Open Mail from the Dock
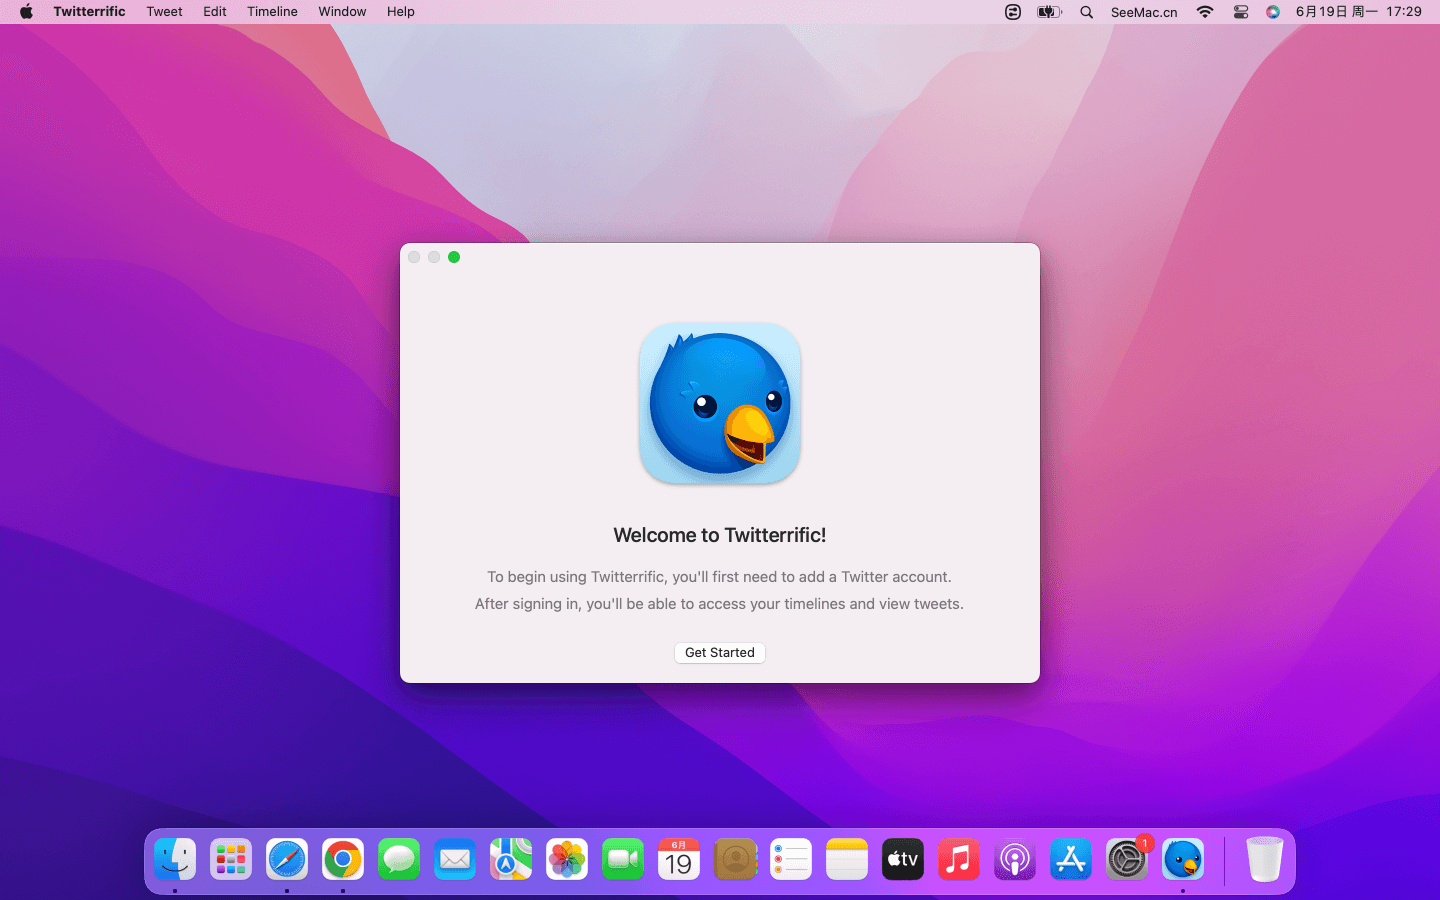This screenshot has width=1440, height=900. (455, 859)
